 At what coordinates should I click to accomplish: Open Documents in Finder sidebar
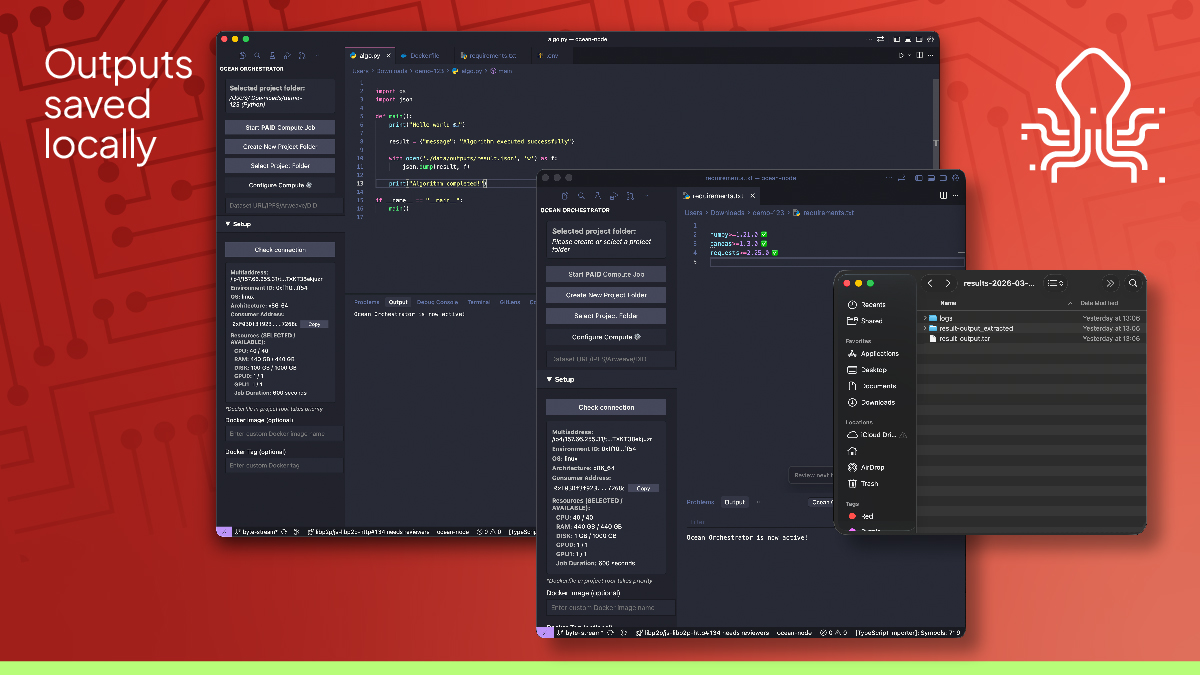pyautogui.click(x=872, y=386)
